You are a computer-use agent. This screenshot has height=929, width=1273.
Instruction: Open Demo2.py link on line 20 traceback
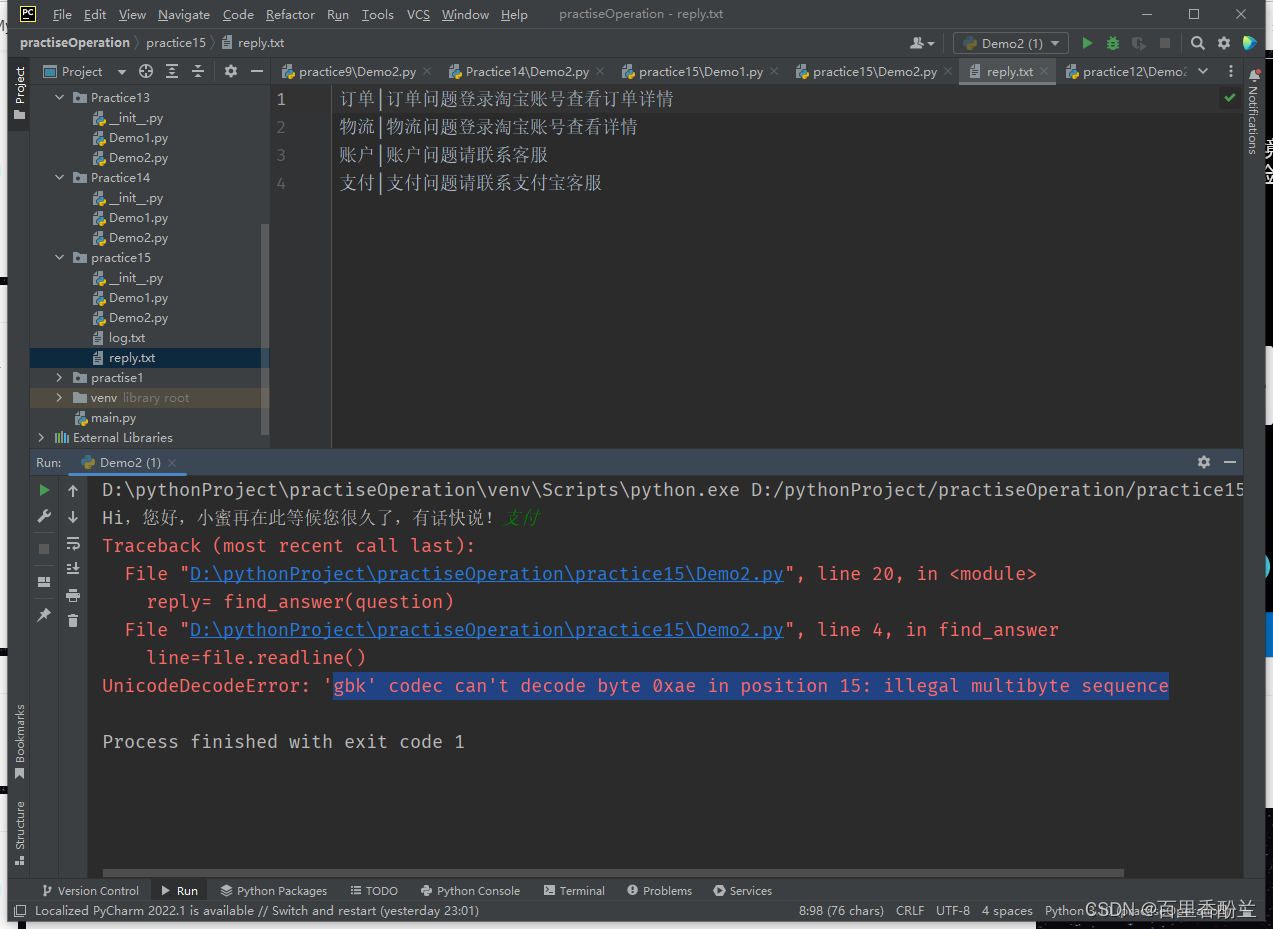click(486, 573)
